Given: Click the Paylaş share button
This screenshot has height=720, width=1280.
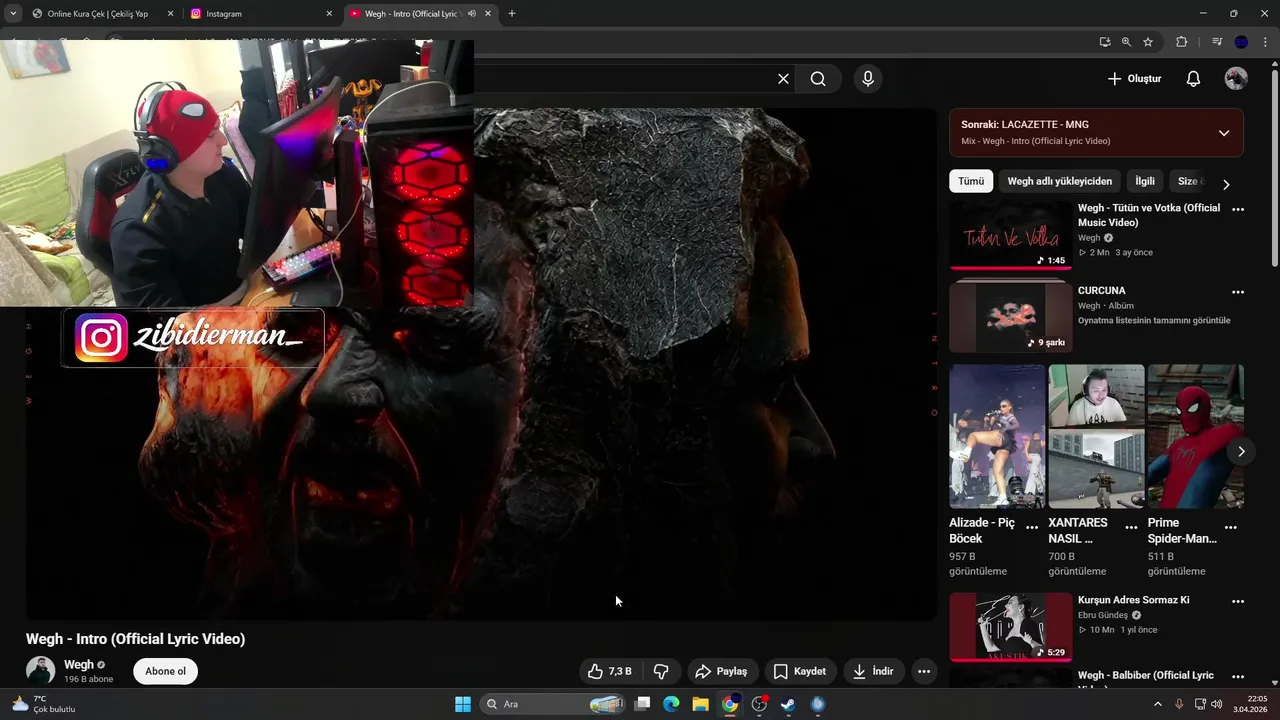Looking at the screenshot, I should pos(721,671).
